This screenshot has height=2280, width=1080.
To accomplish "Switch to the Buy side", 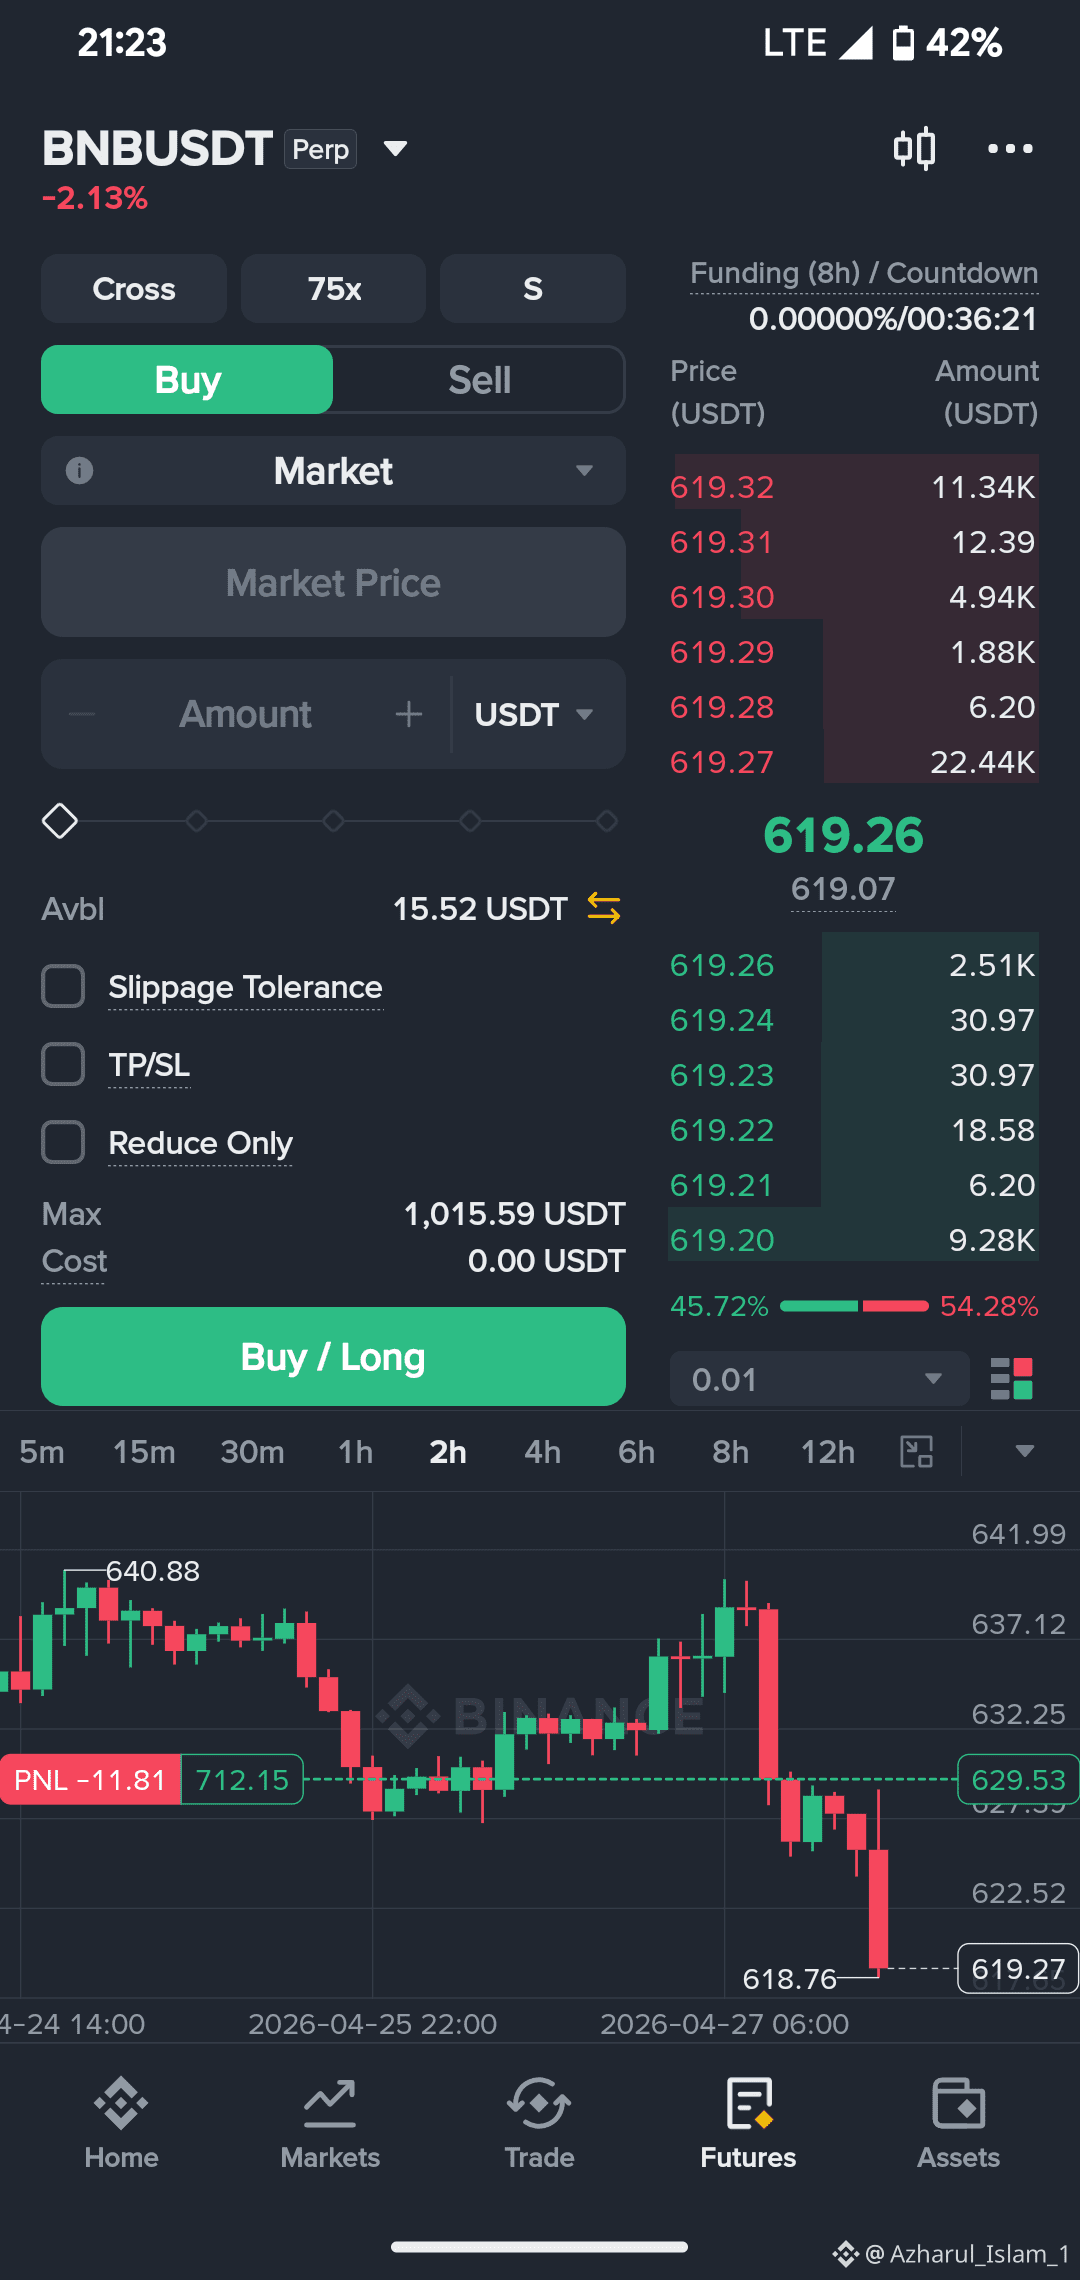I will tap(187, 380).
